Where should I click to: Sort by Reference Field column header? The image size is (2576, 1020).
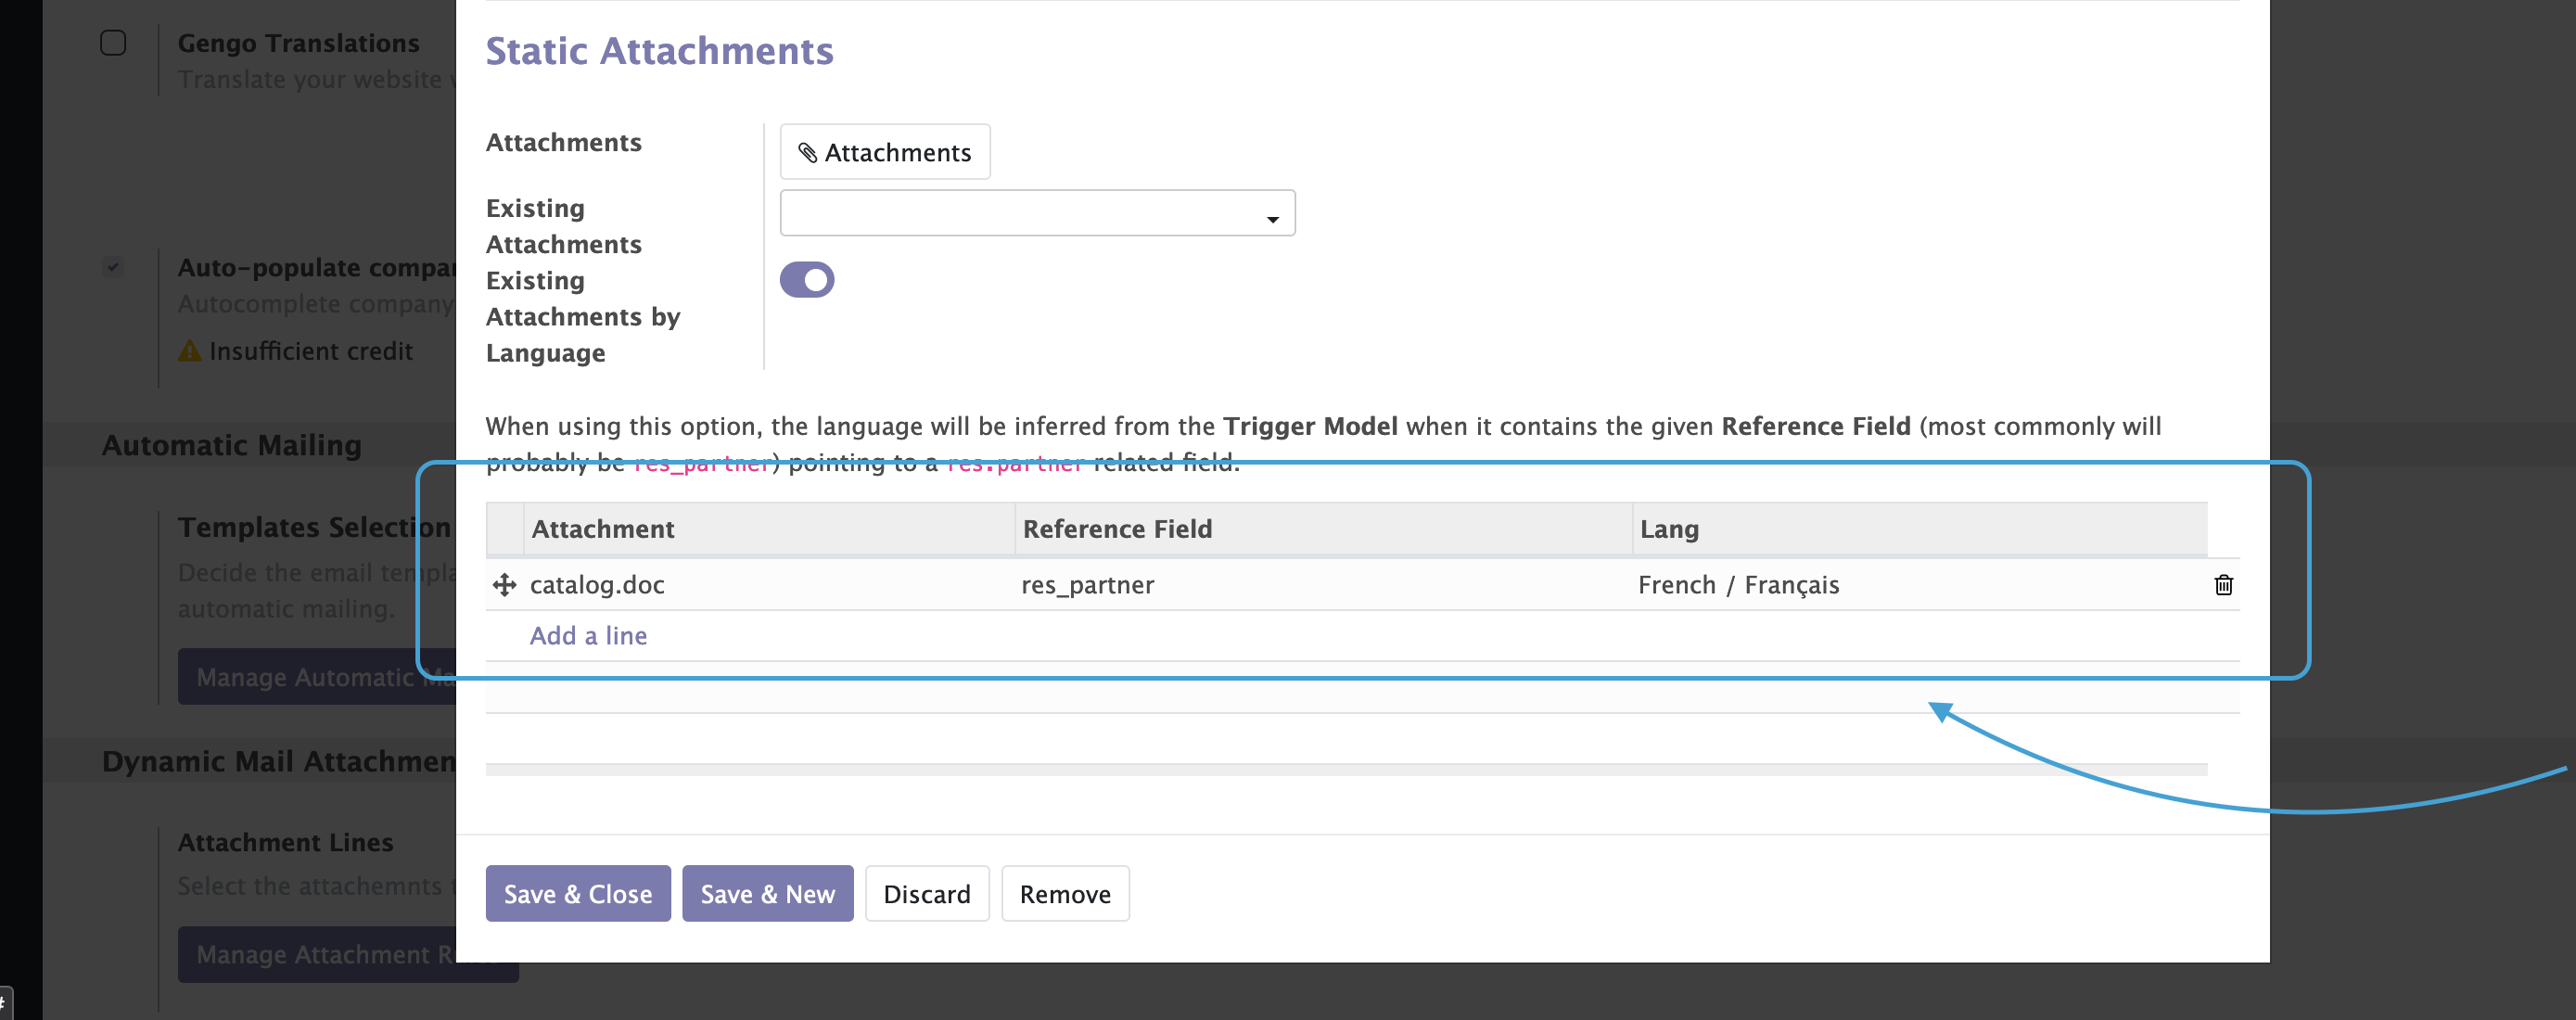(x=1117, y=529)
